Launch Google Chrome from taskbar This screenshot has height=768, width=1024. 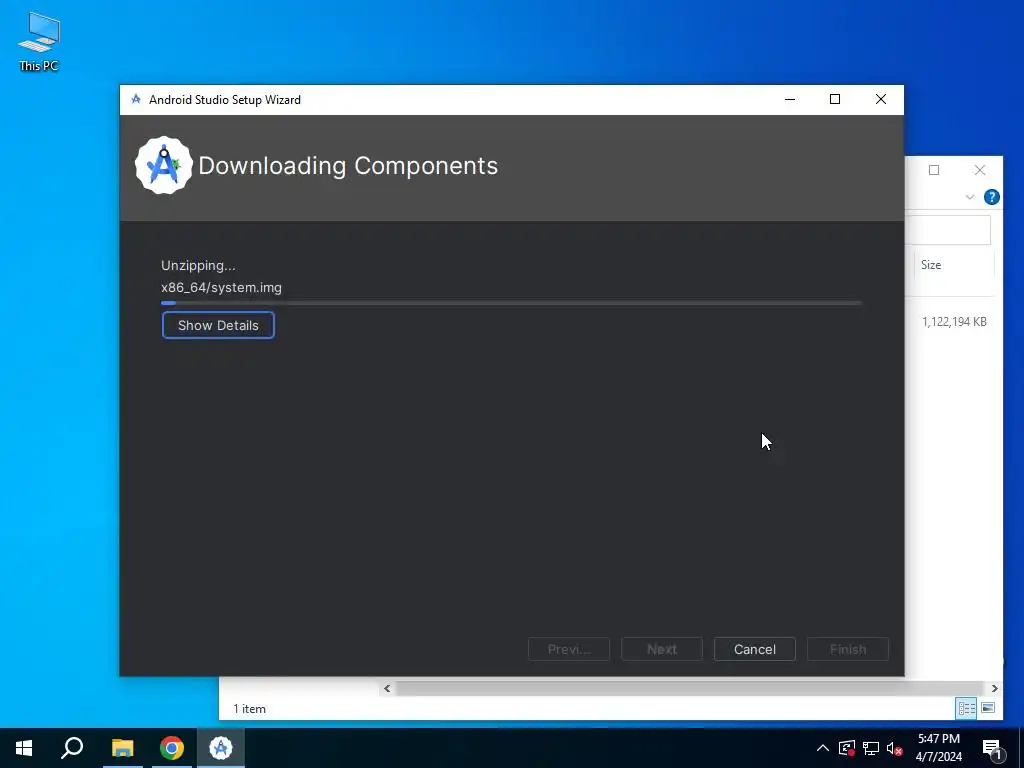coord(172,748)
